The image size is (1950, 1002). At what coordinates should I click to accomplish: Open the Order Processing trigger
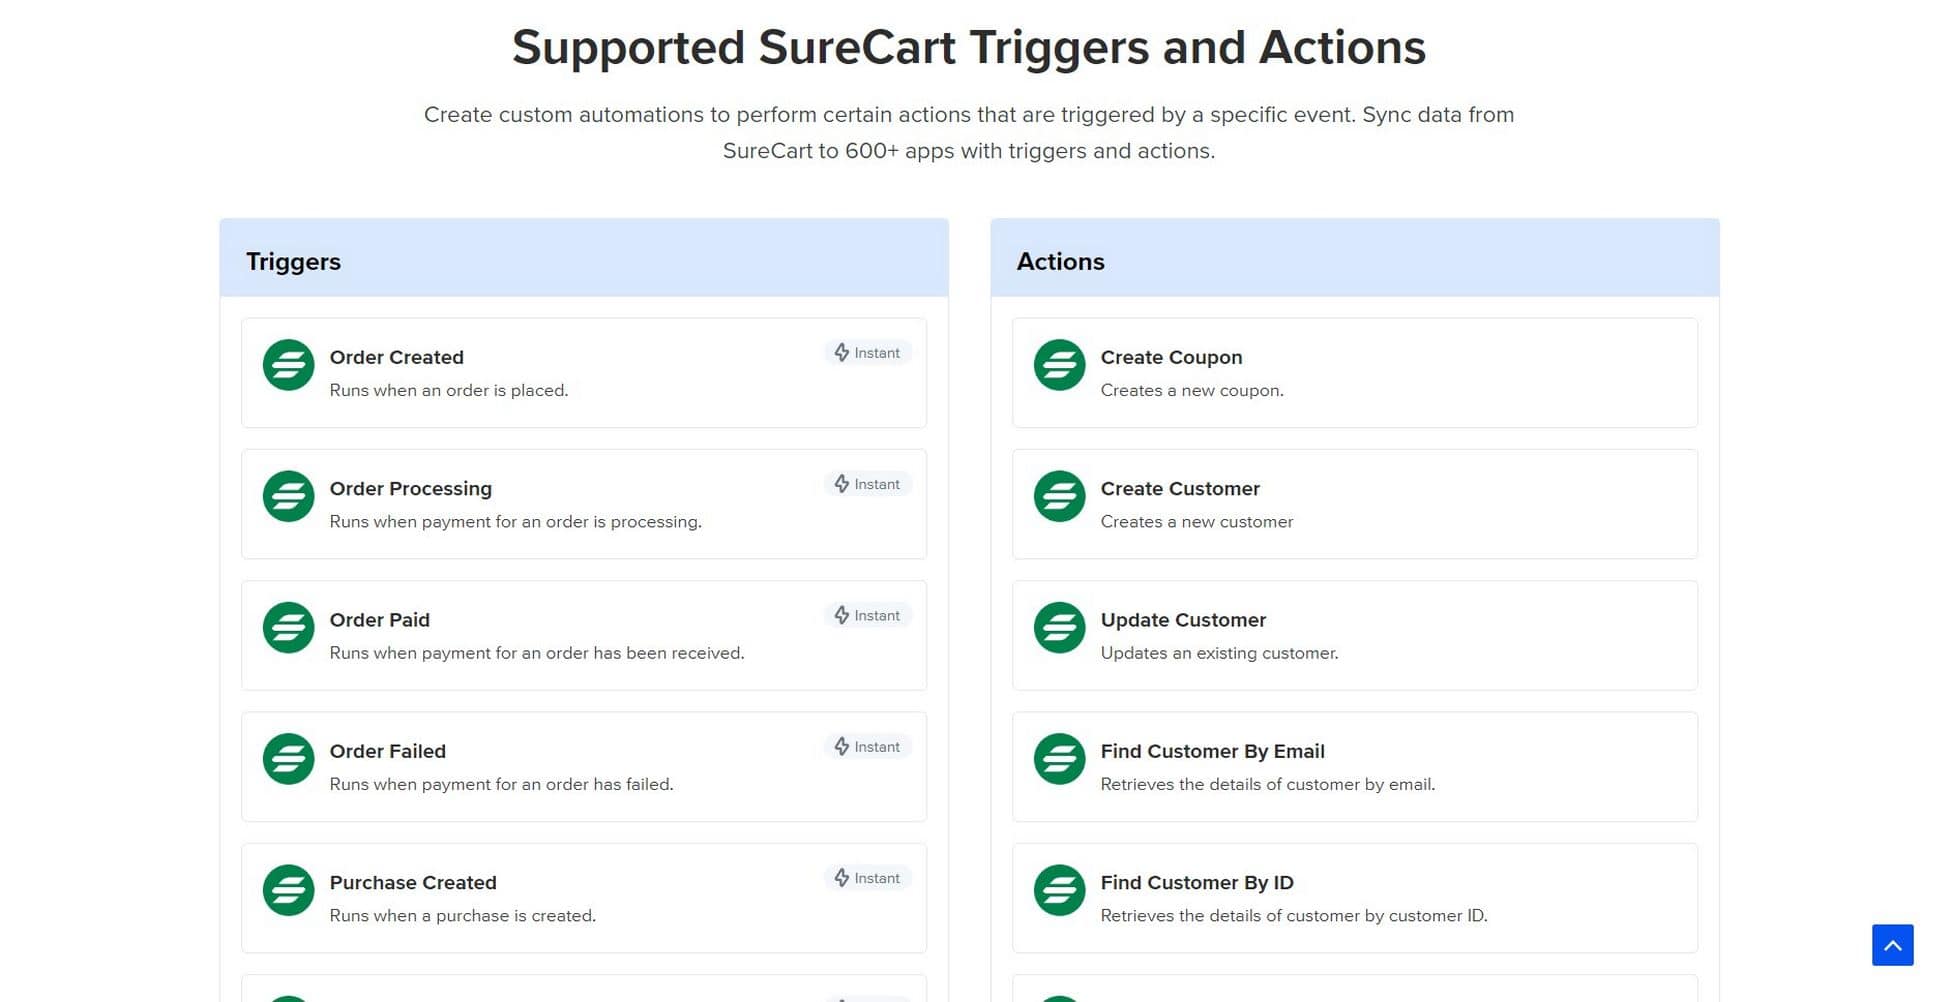point(583,503)
